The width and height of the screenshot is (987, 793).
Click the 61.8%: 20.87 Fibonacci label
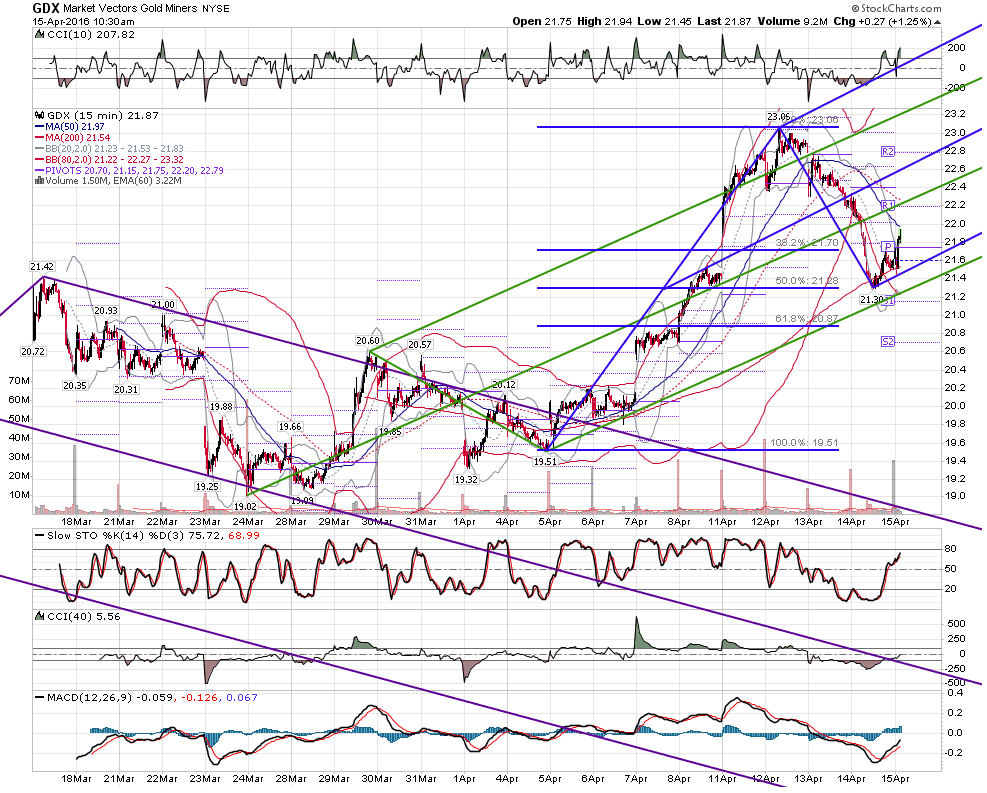[x=807, y=319]
